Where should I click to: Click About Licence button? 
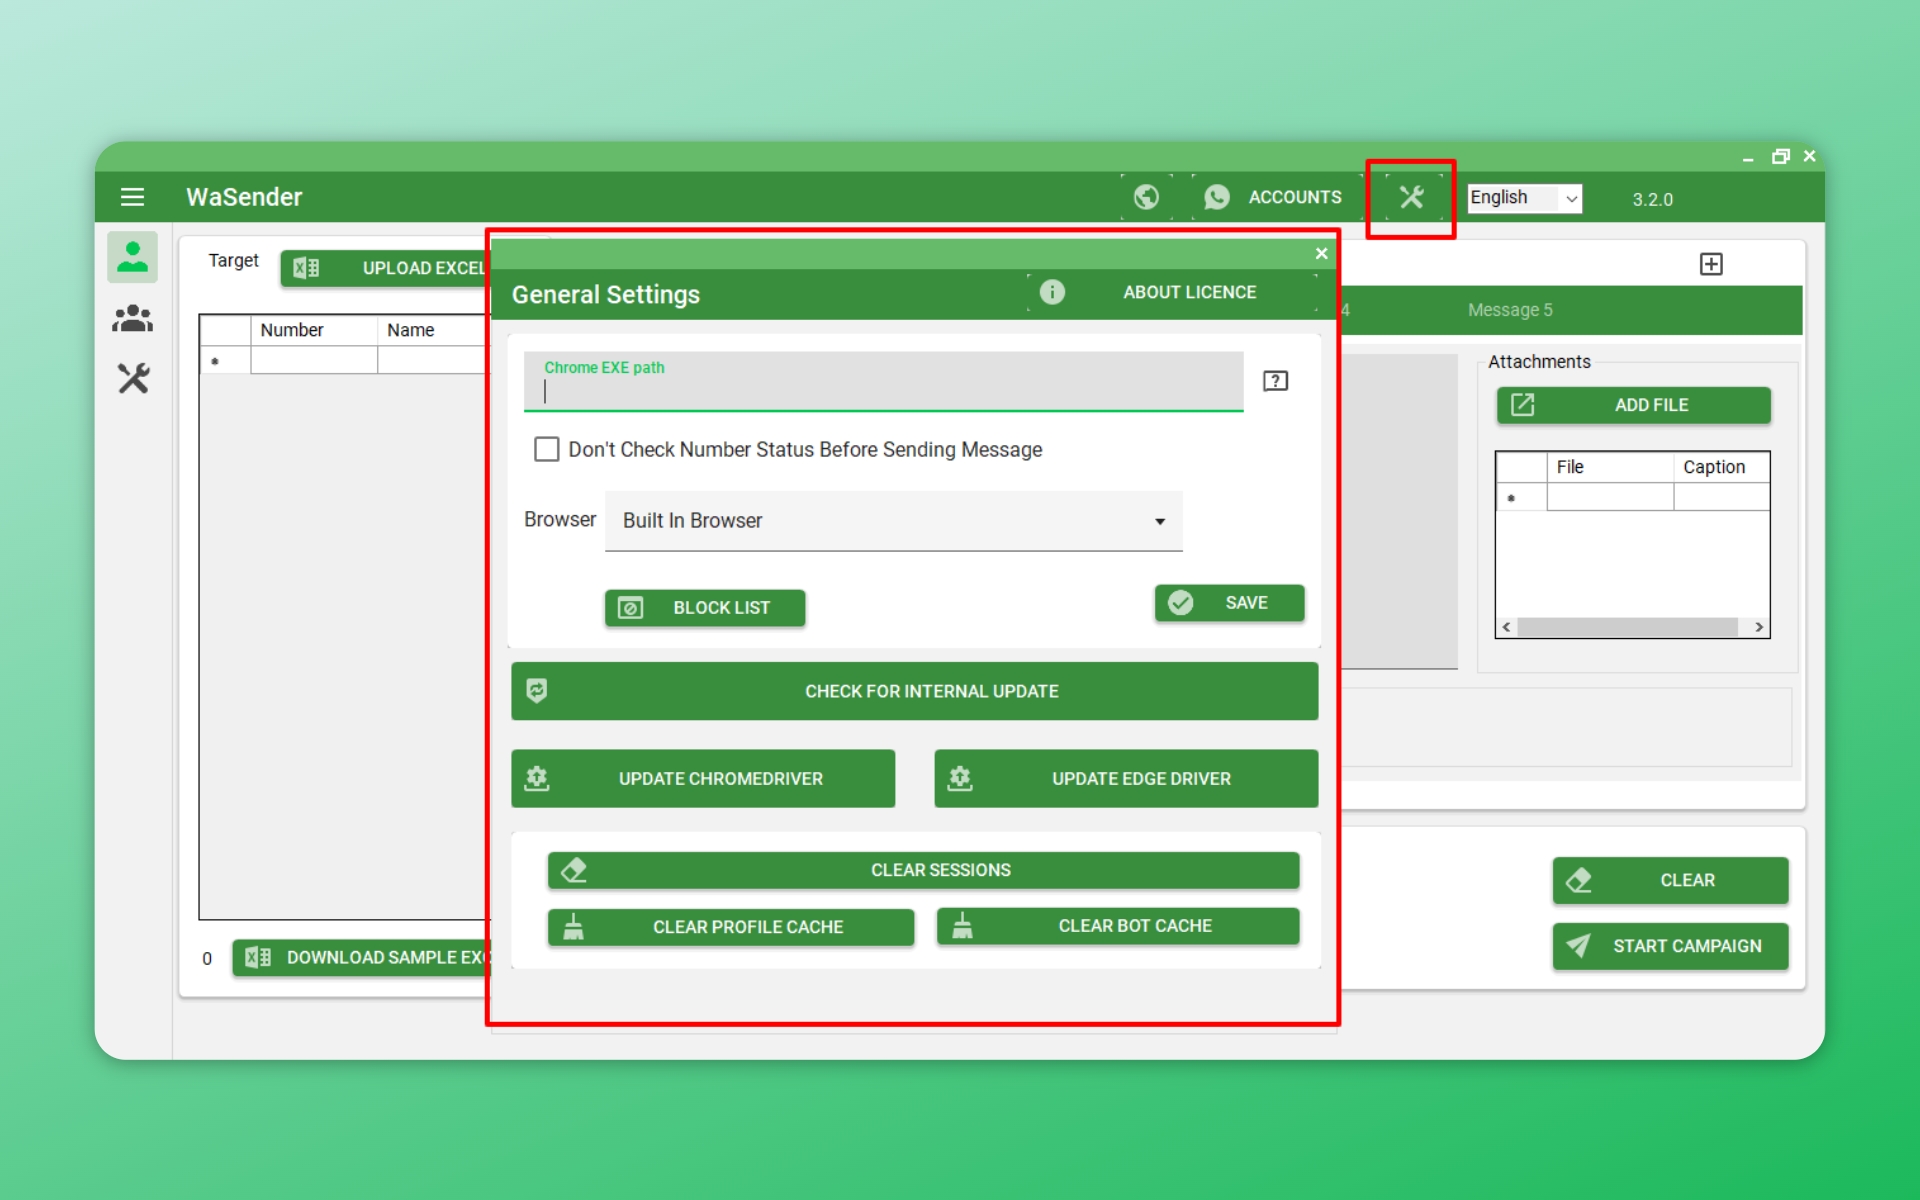[1170, 292]
